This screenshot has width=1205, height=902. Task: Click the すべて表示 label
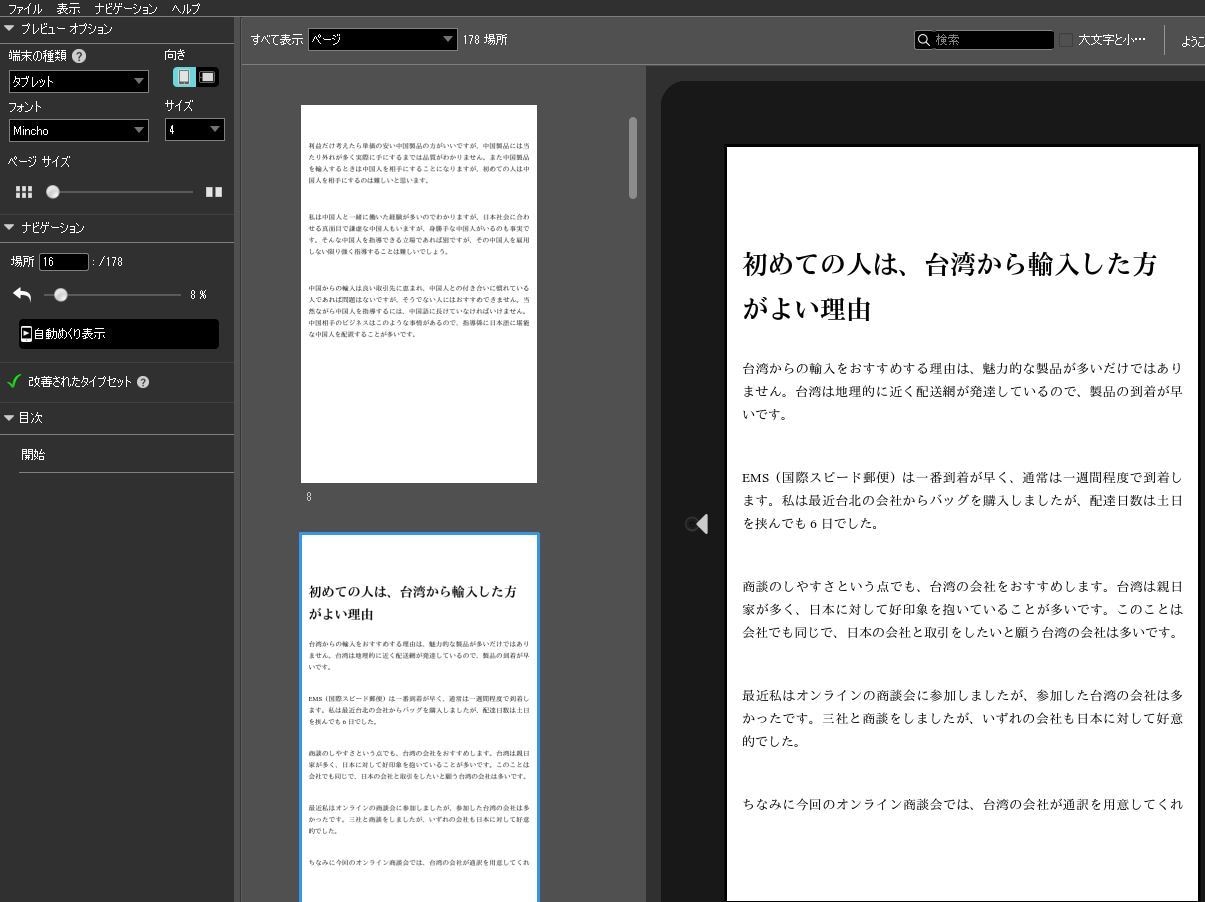click(x=277, y=39)
